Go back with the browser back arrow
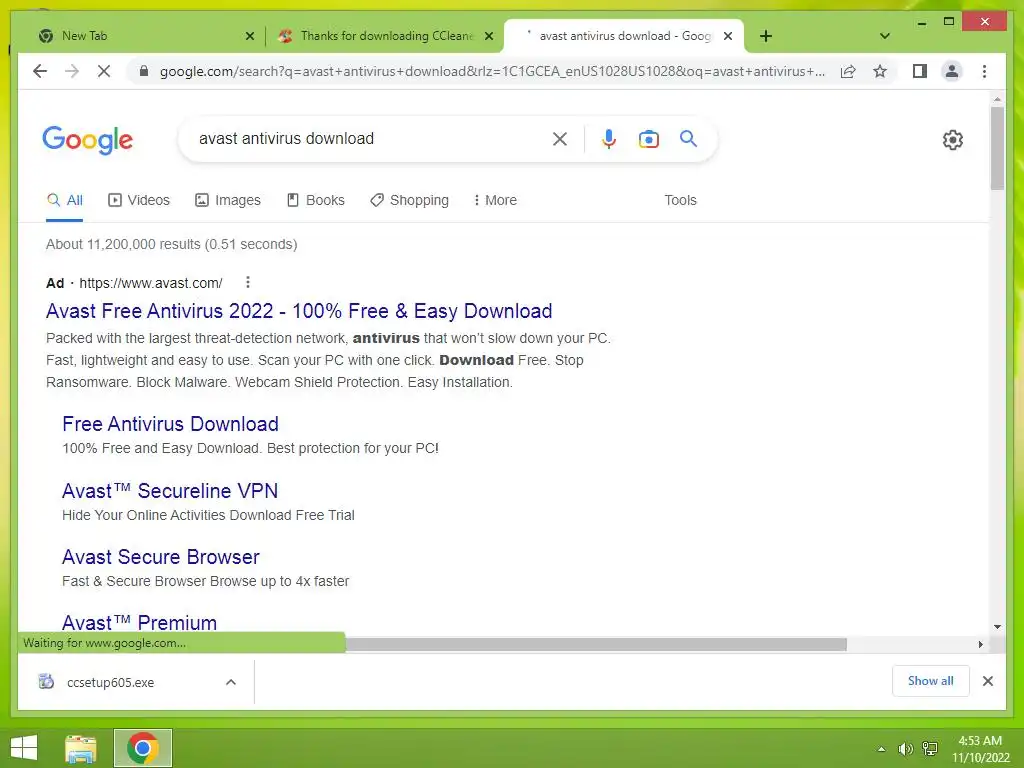 40,71
